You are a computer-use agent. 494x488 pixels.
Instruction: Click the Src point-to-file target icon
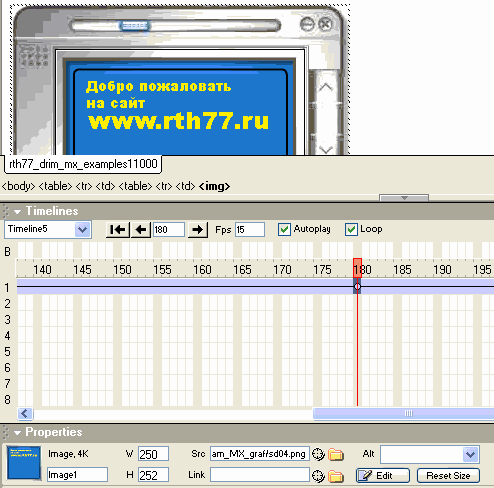318,454
